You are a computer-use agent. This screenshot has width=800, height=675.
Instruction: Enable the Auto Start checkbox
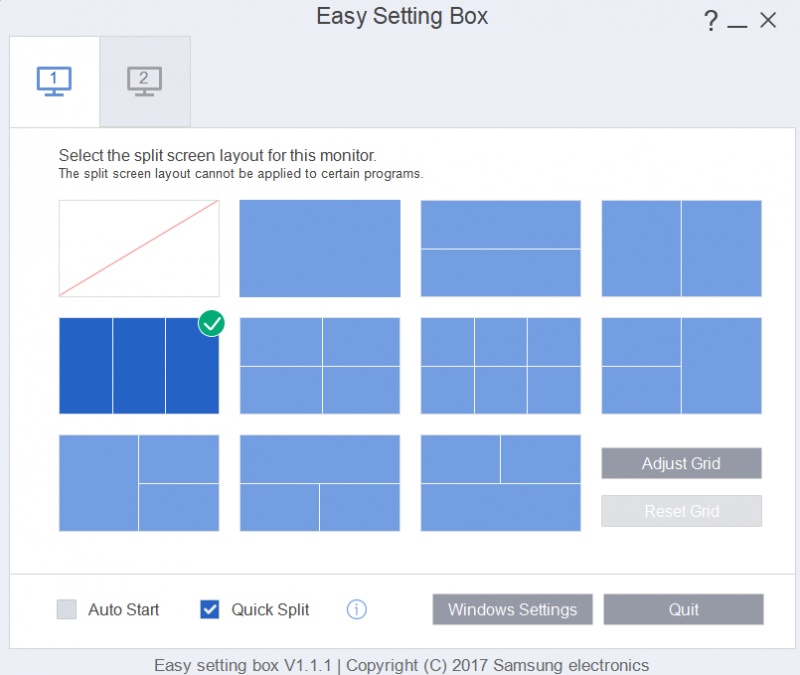pos(67,609)
